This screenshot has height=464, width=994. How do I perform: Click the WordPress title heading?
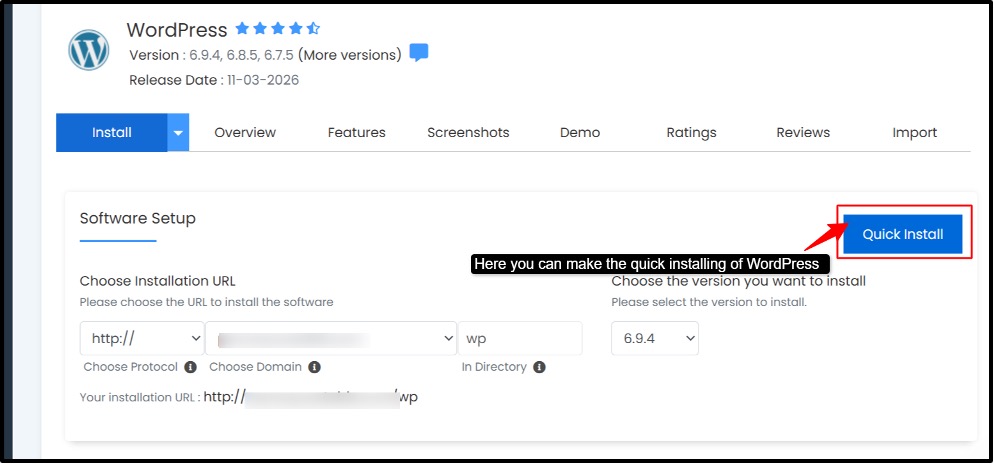[177, 30]
